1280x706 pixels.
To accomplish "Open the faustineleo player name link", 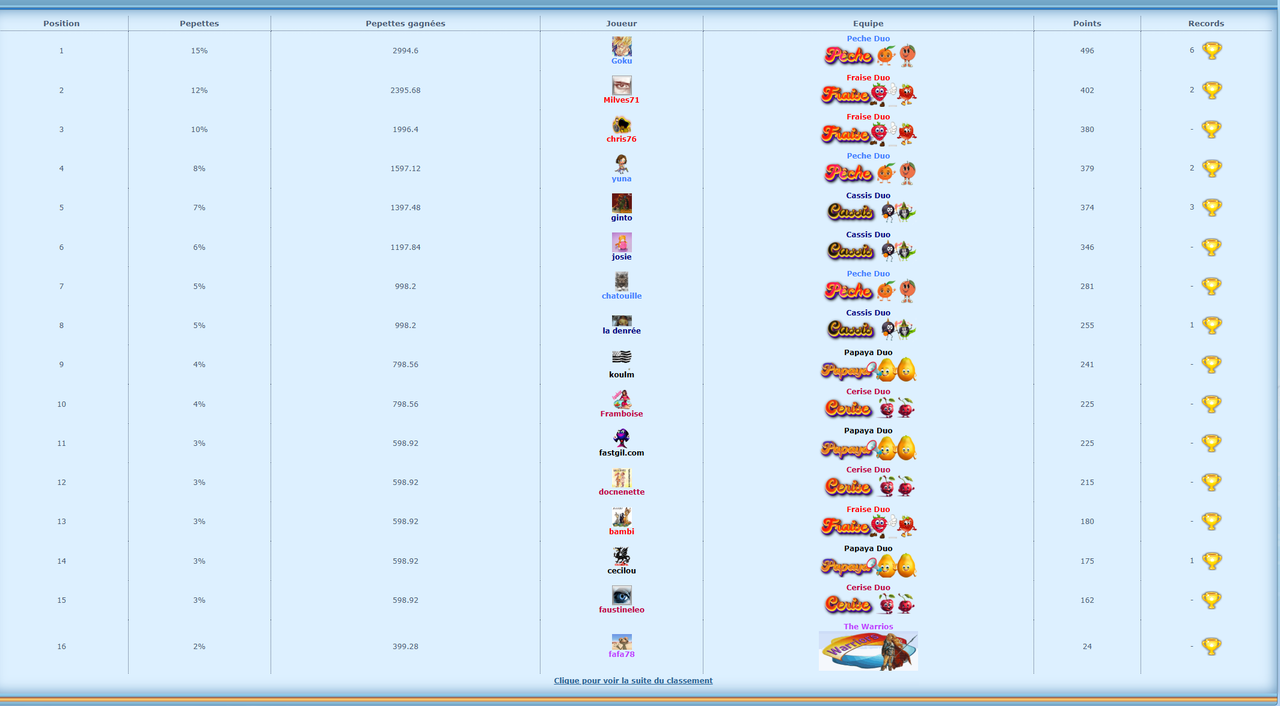I will pyautogui.click(x=621, y=610).
